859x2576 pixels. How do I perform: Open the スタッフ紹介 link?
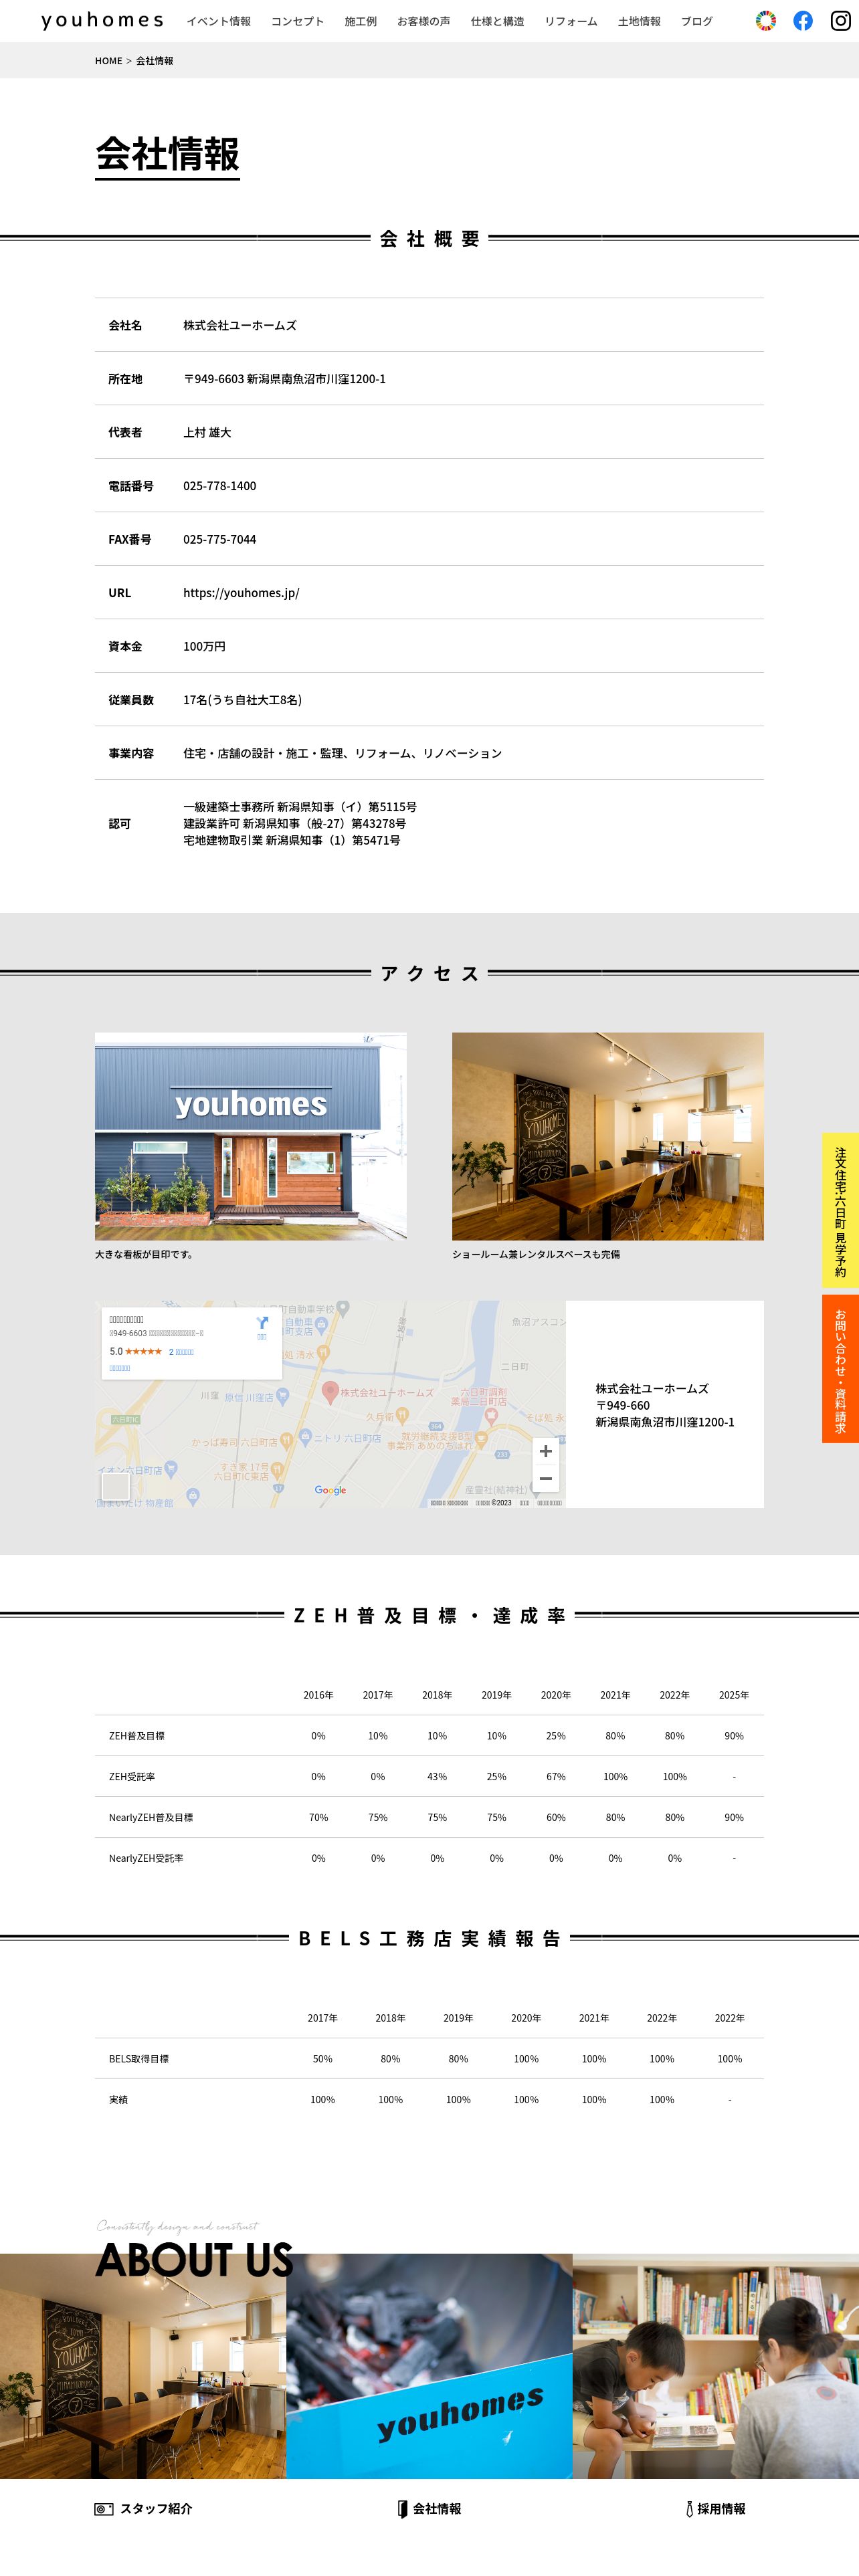click(x=143, y=2509)
